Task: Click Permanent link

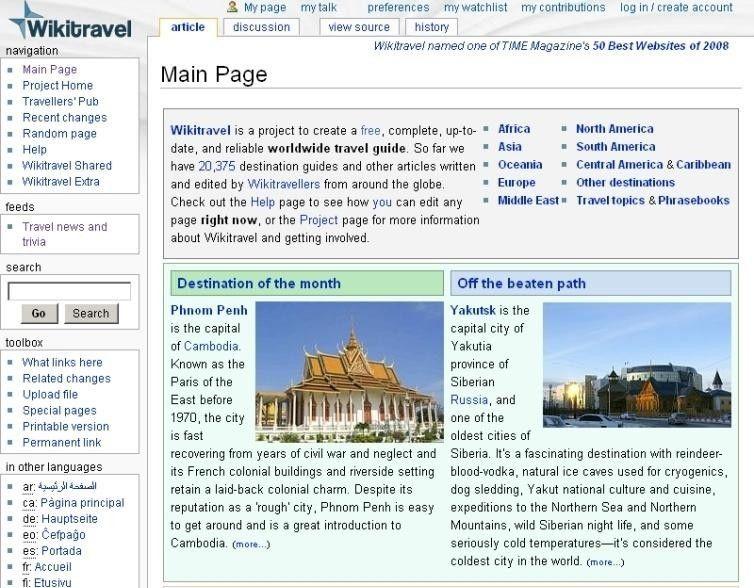Action: [x=62, y=442]
